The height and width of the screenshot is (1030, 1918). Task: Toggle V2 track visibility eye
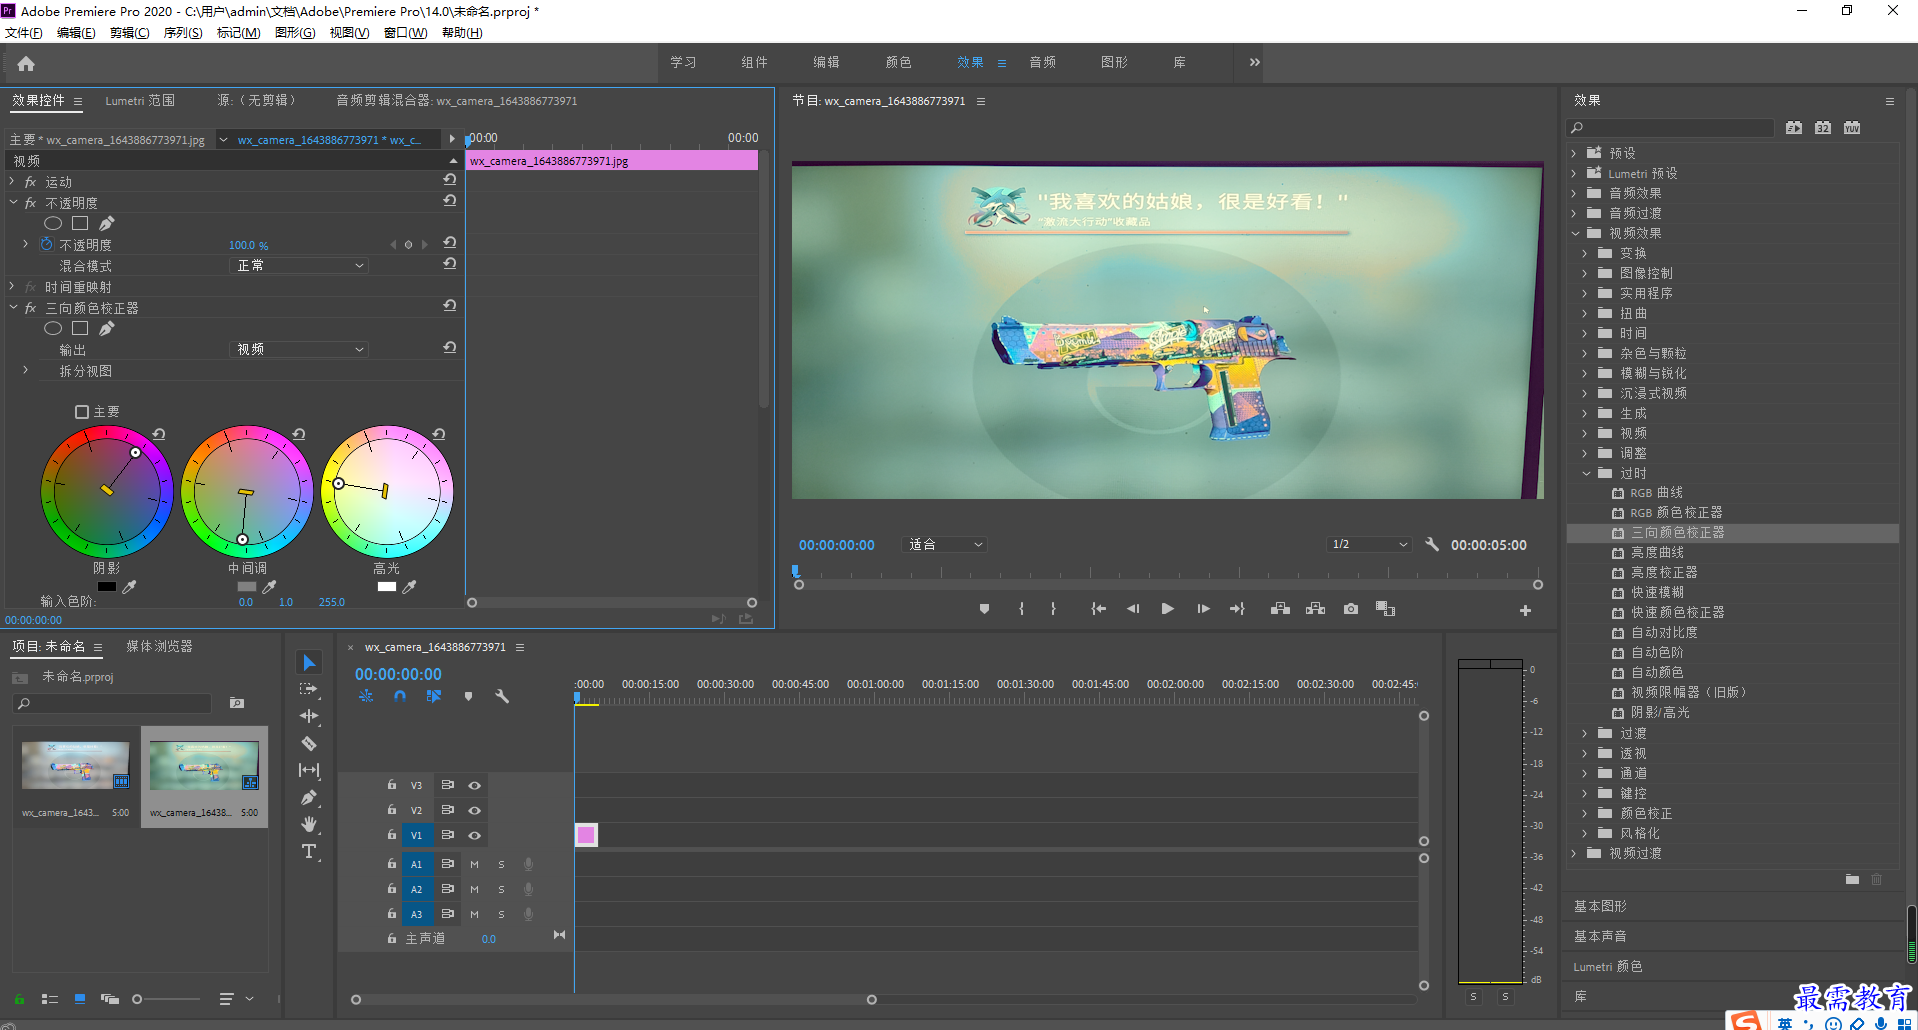(475, 811)
